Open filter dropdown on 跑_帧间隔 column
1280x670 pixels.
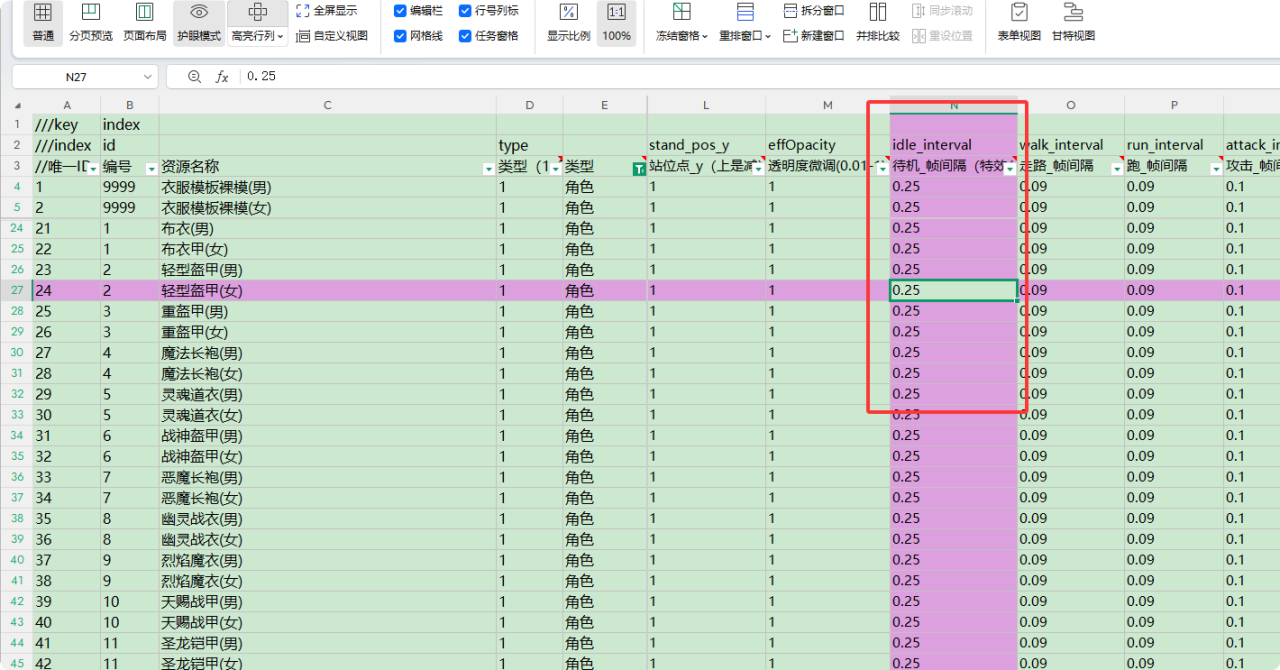click(x=1215, y=169)
